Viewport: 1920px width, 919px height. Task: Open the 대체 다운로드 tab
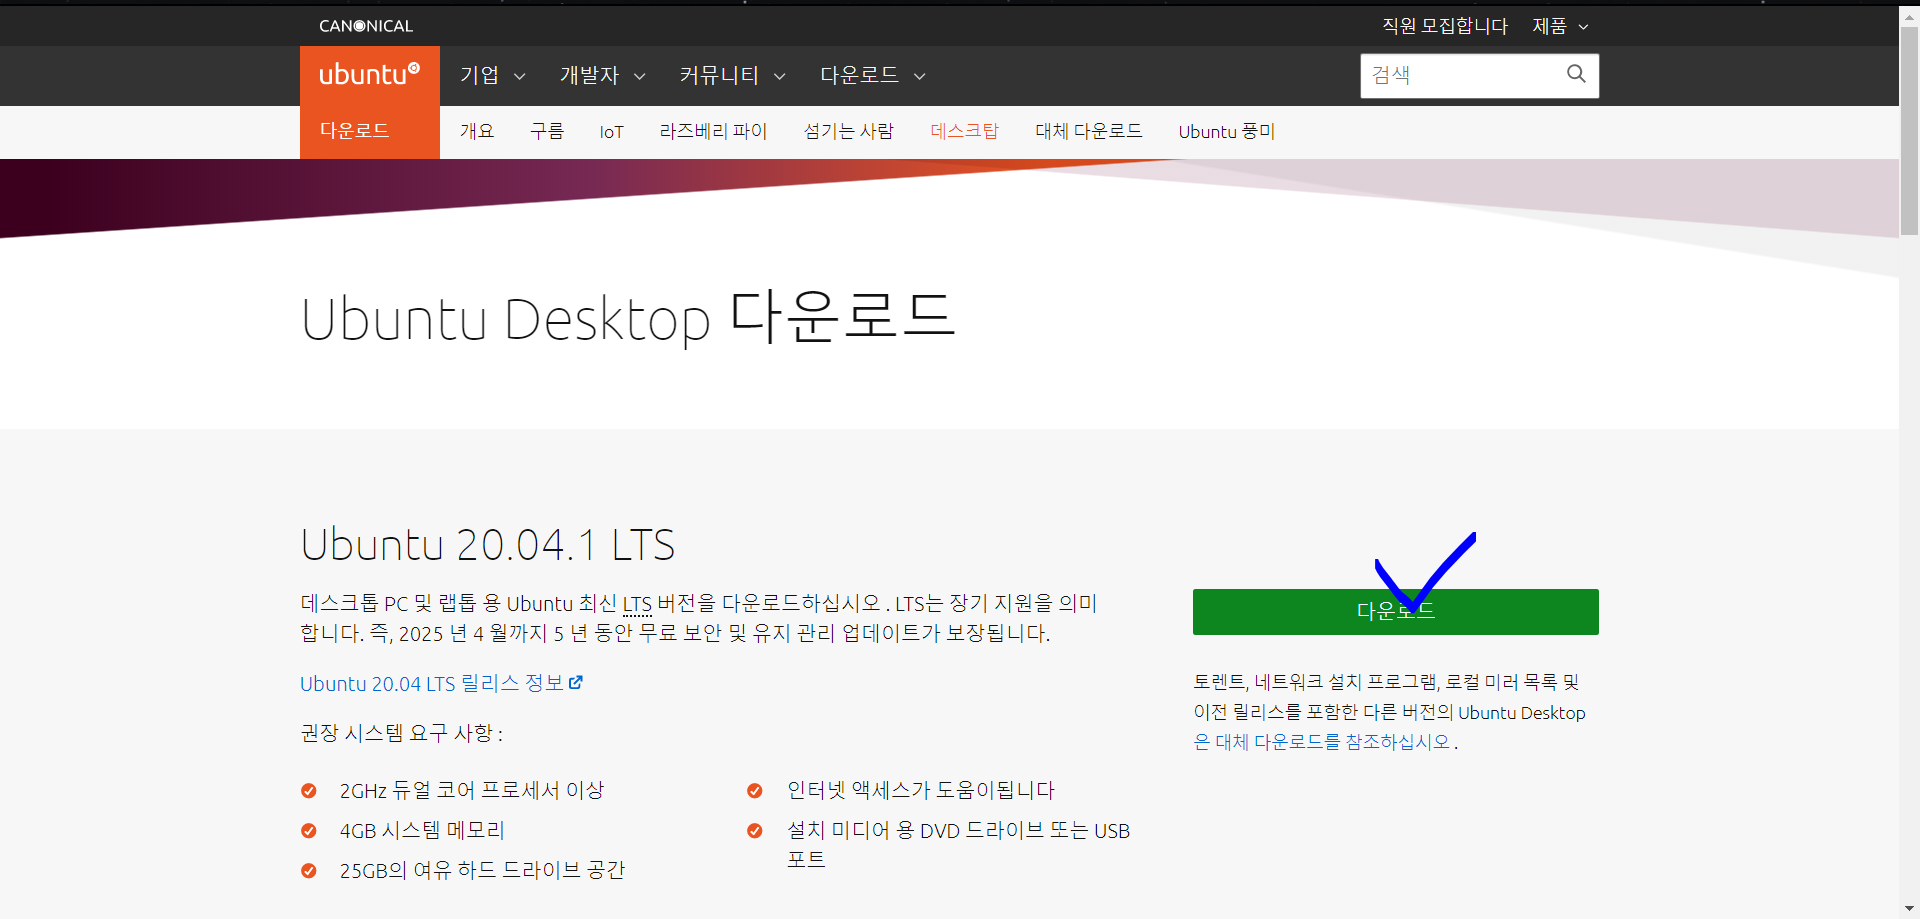coord(1088,131)
